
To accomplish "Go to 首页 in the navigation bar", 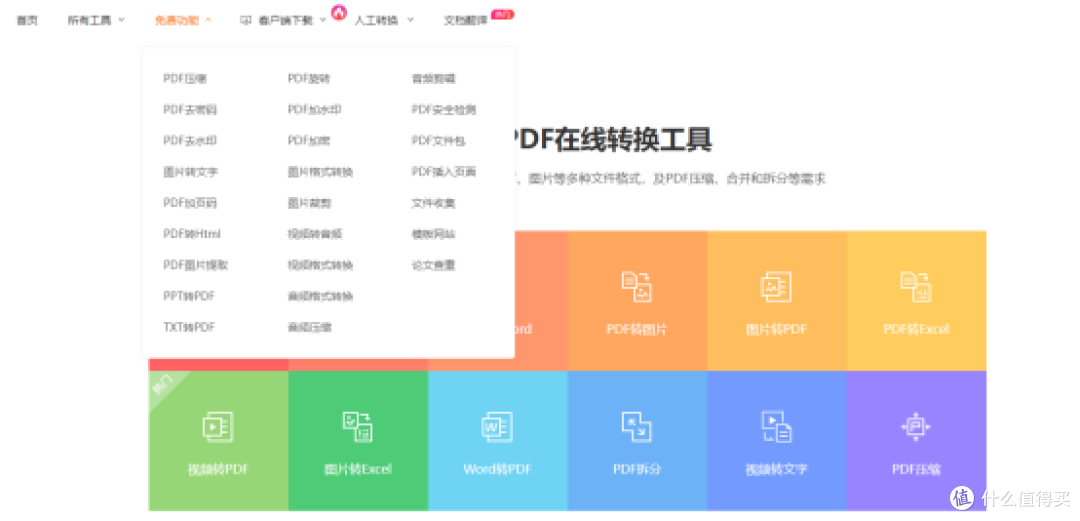I will coord(26,21).
